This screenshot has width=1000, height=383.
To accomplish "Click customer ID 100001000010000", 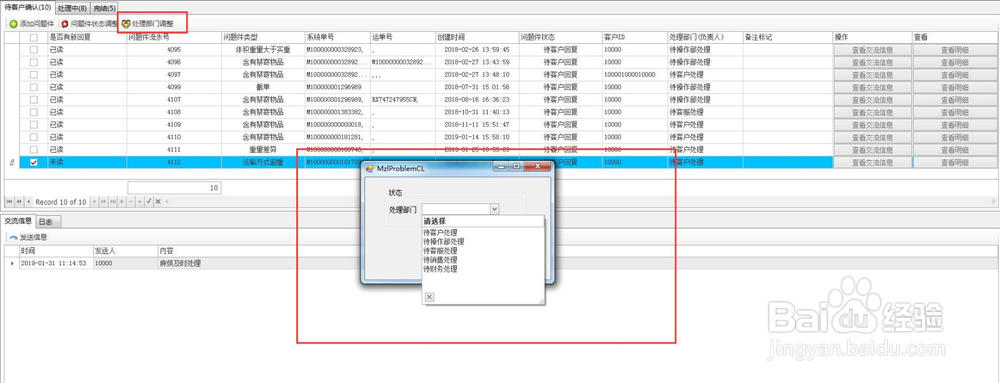I will tap(629, 75).
